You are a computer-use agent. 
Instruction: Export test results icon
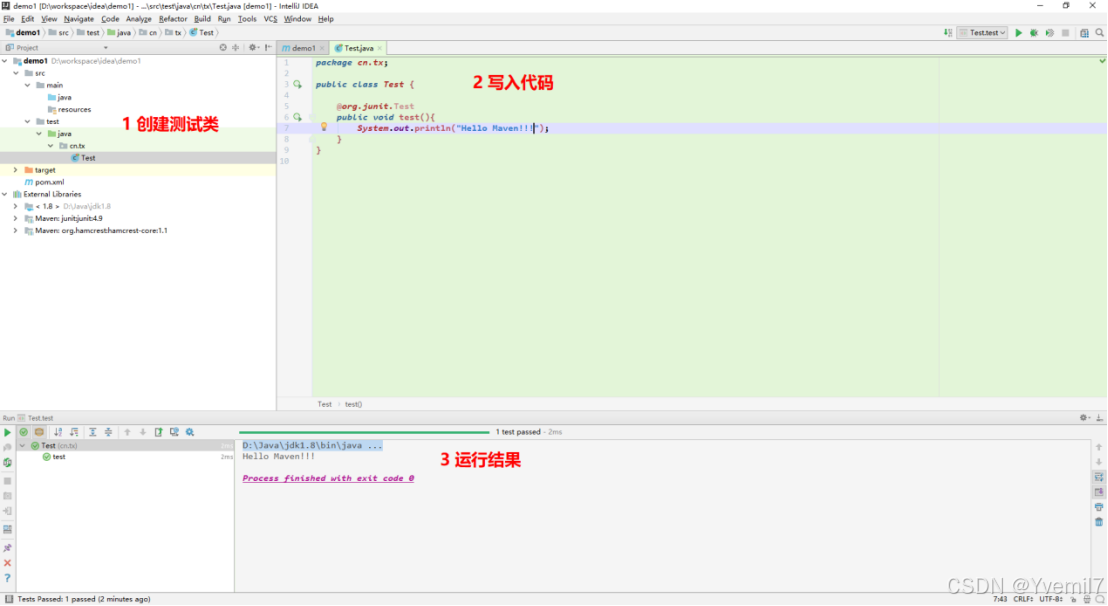pyautogui.click(x=158, y=432)
